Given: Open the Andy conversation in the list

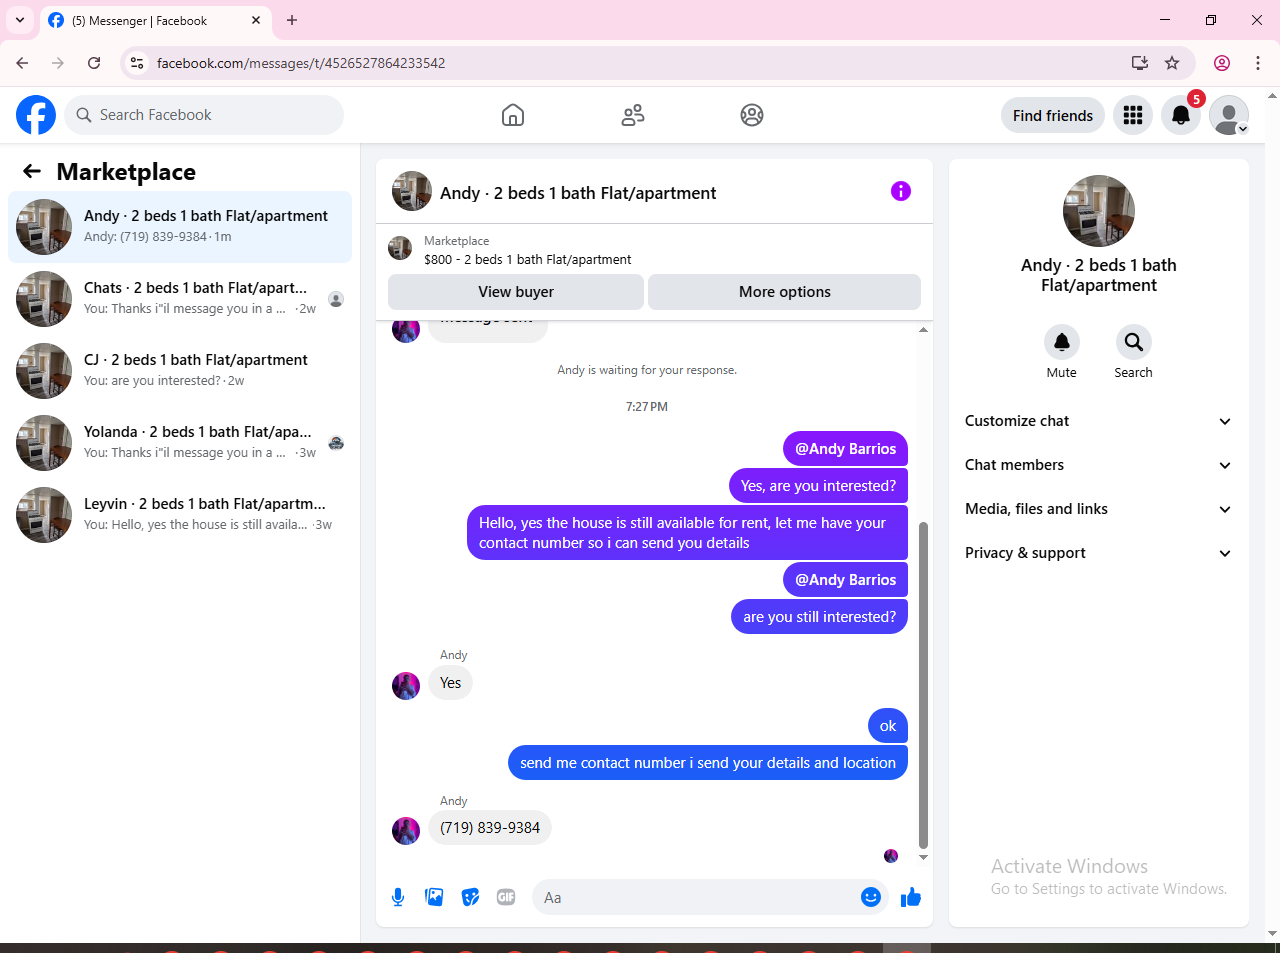Looking at the screenshot, I should (x=180, y=227).
